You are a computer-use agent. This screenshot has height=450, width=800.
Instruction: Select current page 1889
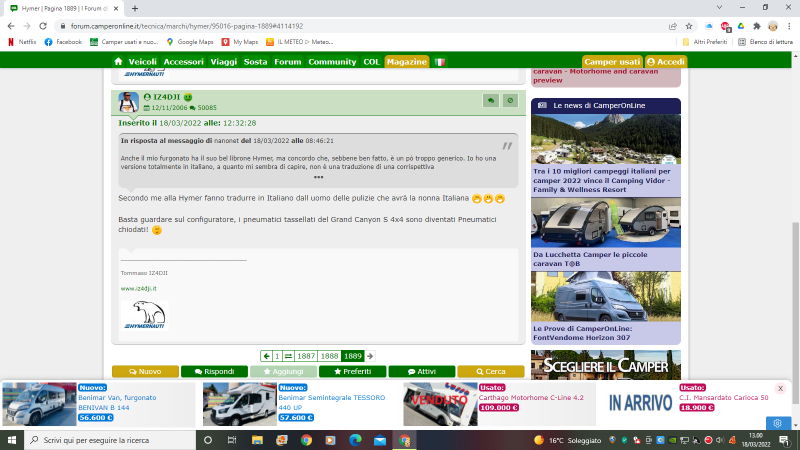coord(353,356)
